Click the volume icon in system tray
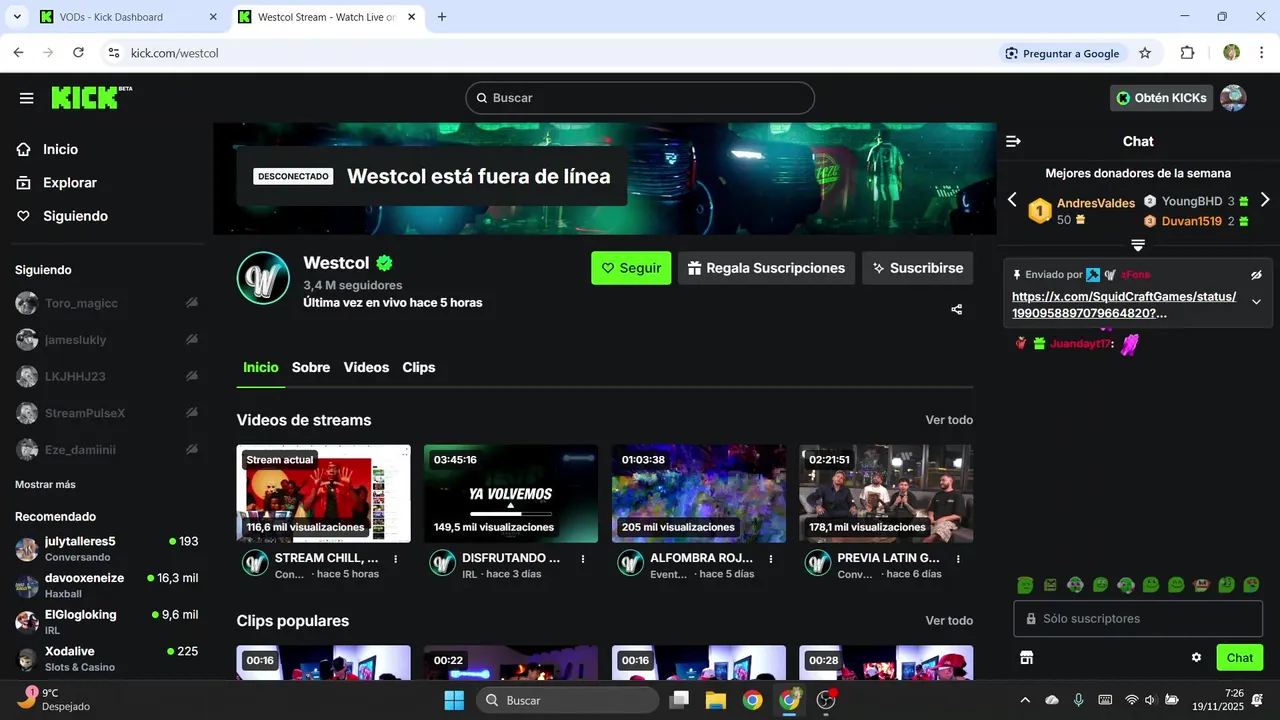 click(x=1150, y=700)
